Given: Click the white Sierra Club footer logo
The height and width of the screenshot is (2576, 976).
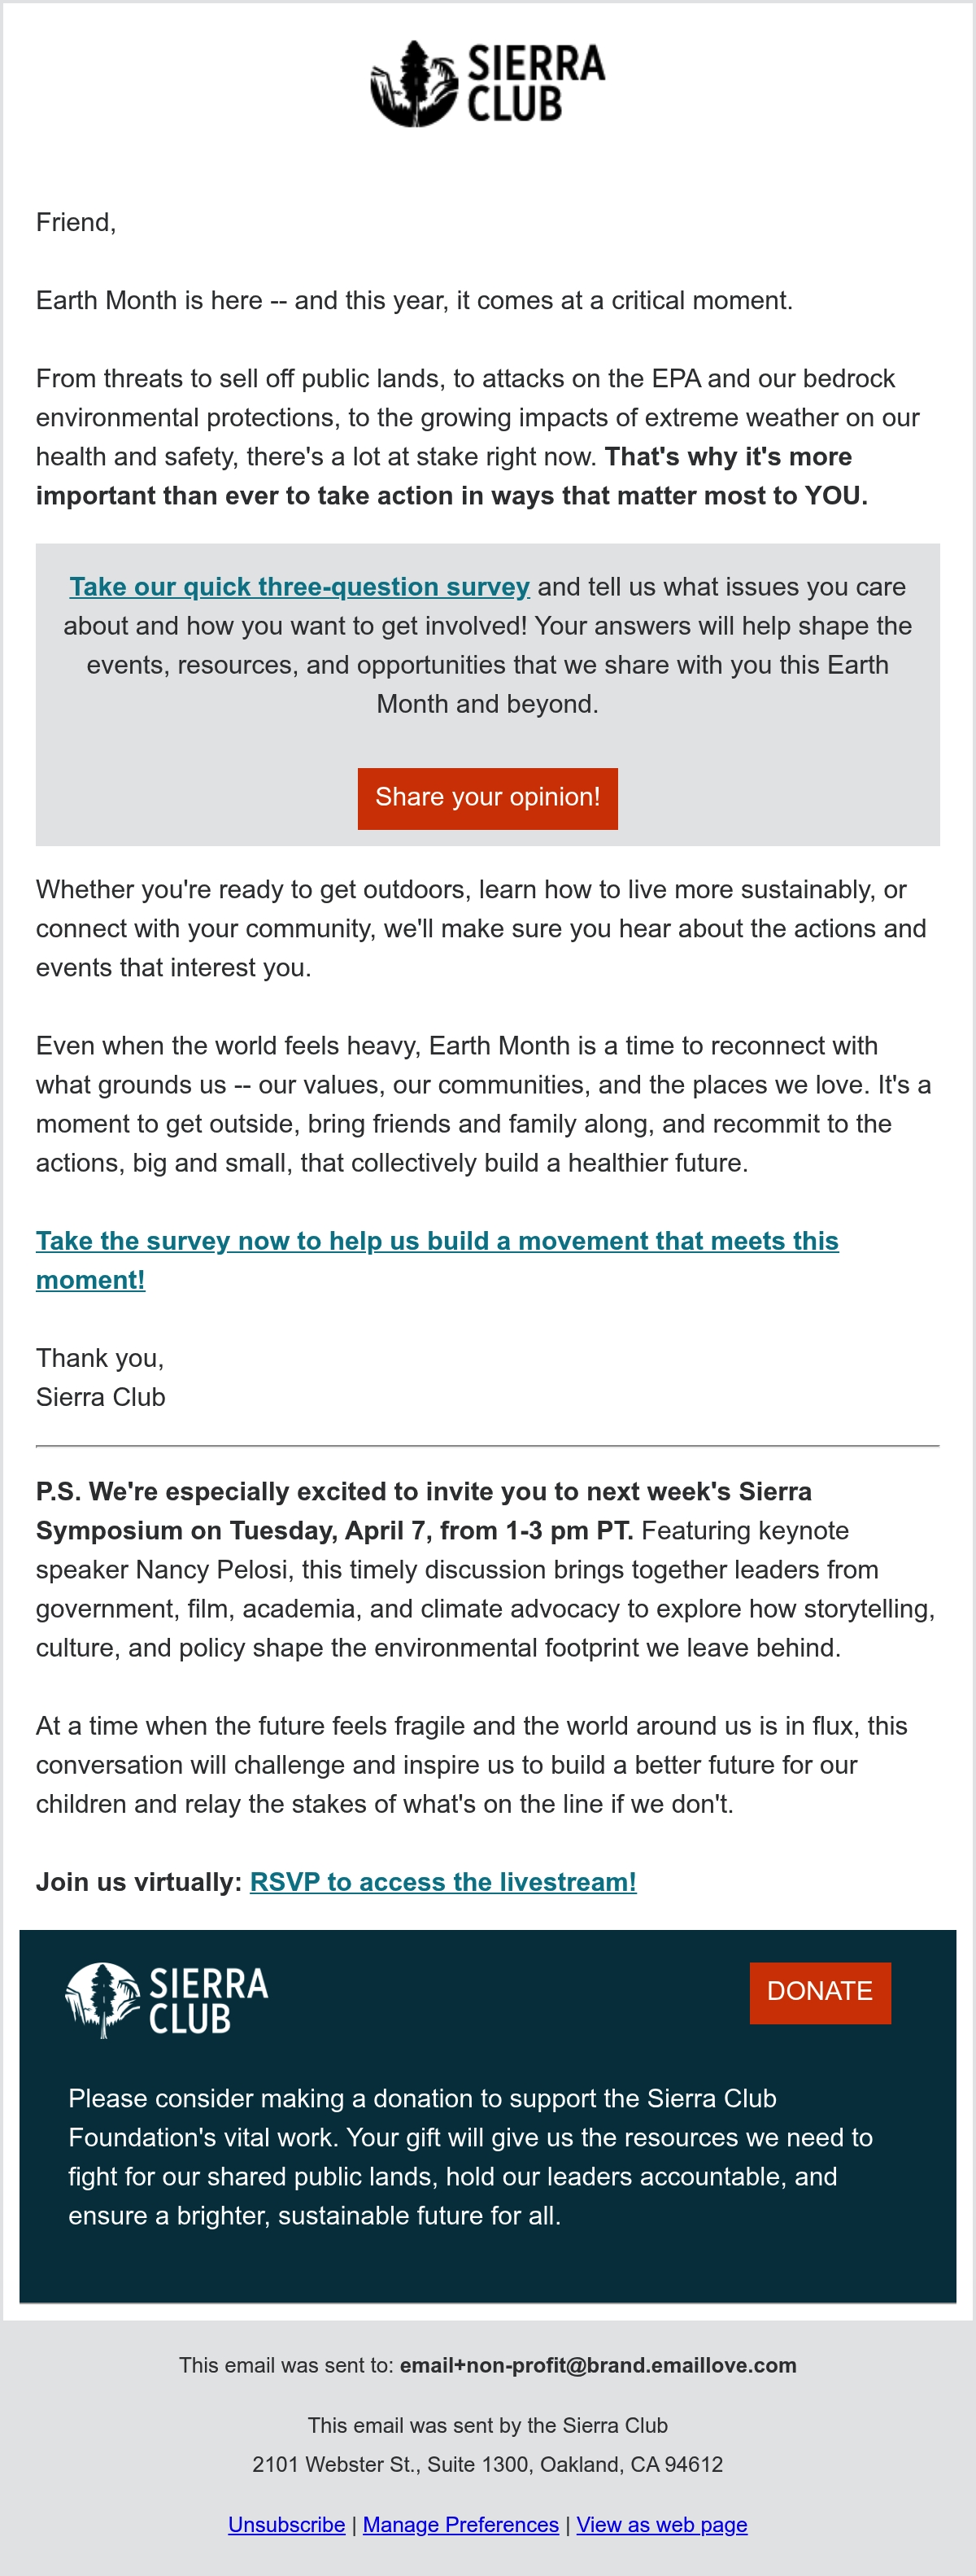Looking at the screenshot, I should pos(167,2000).
